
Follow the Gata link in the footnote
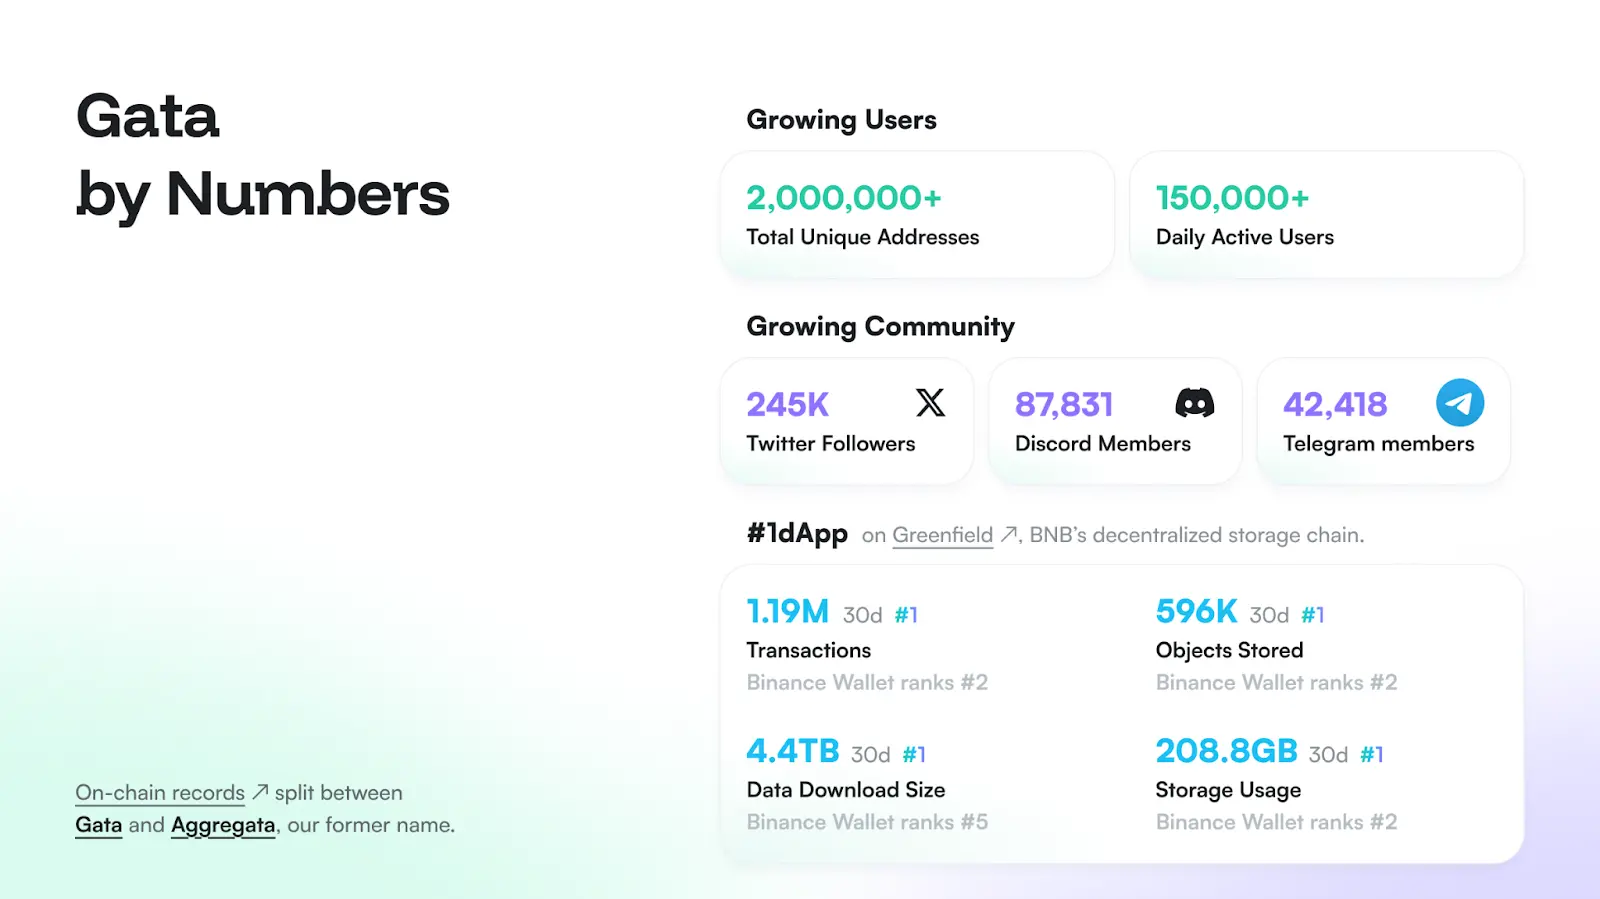[98, 825]
